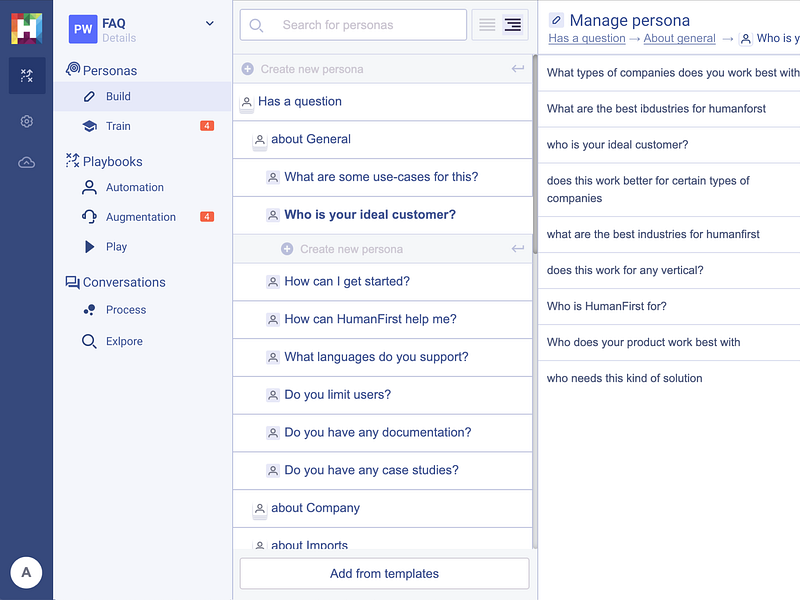This screenshot has width=800, height=600.
Task: Open the Train menu item
Action: pyautogui.click(x=118, y=126)
